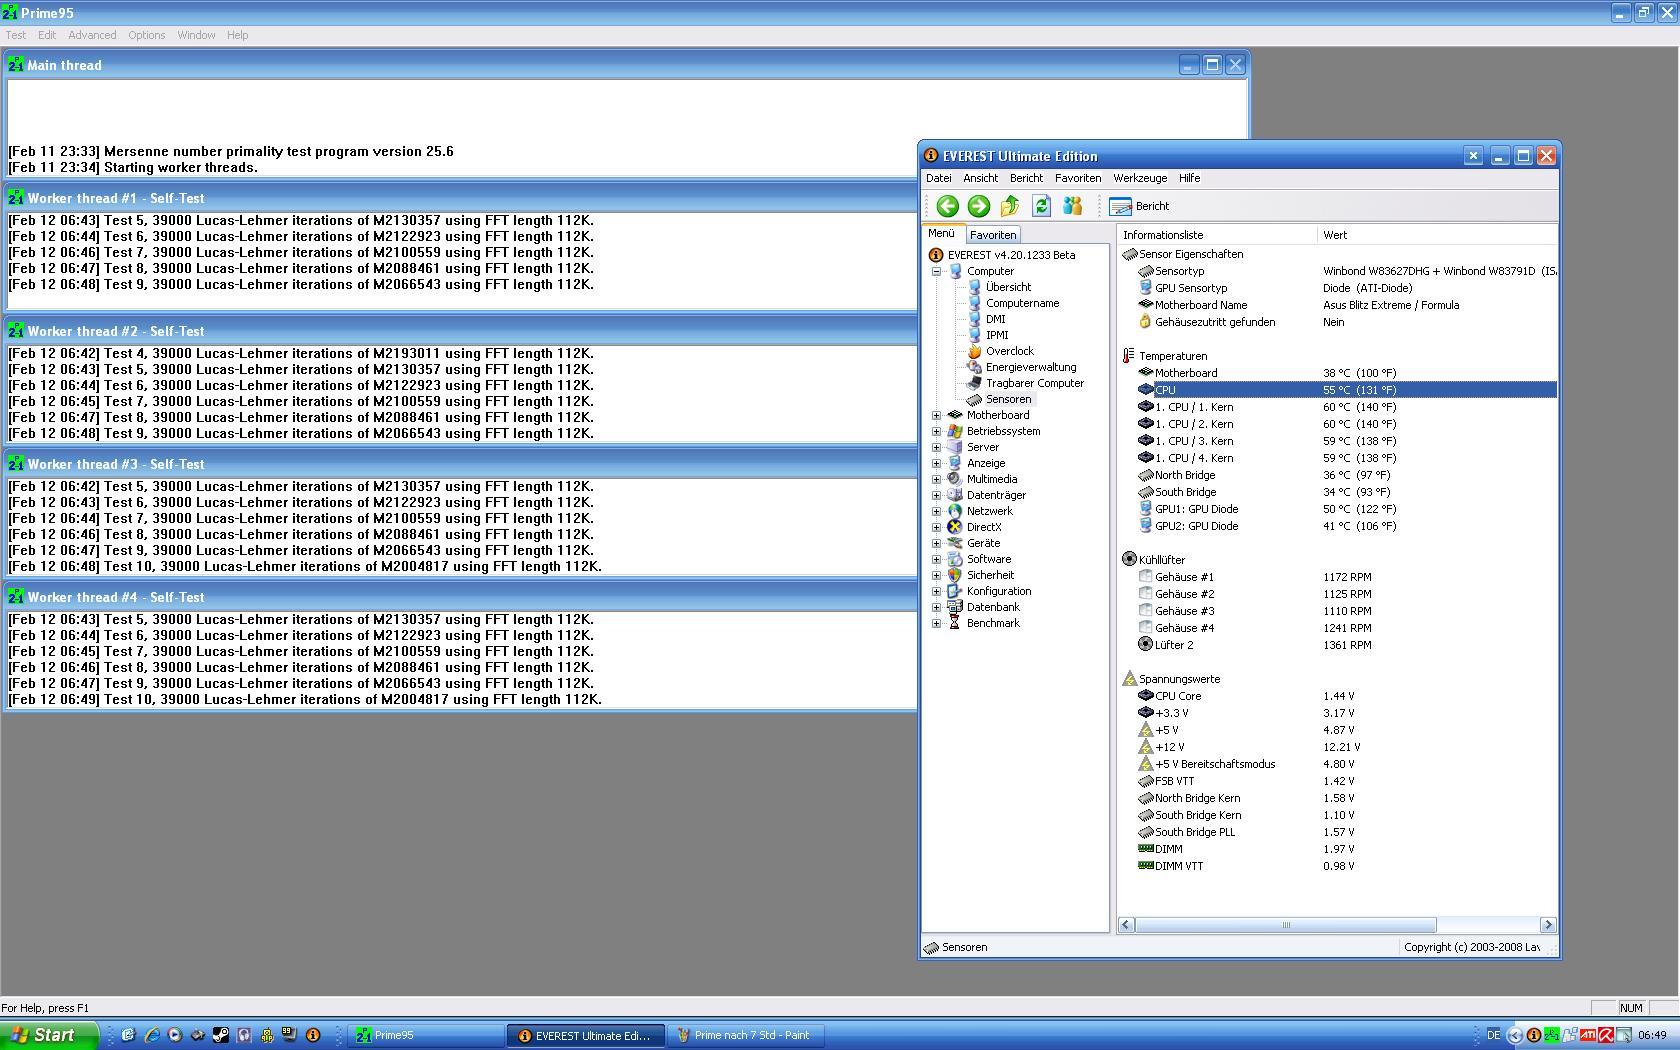1680x1050 pixels.
Task: Open the Hilfe menu in EVEREST
Action: tap(1189, 178)
